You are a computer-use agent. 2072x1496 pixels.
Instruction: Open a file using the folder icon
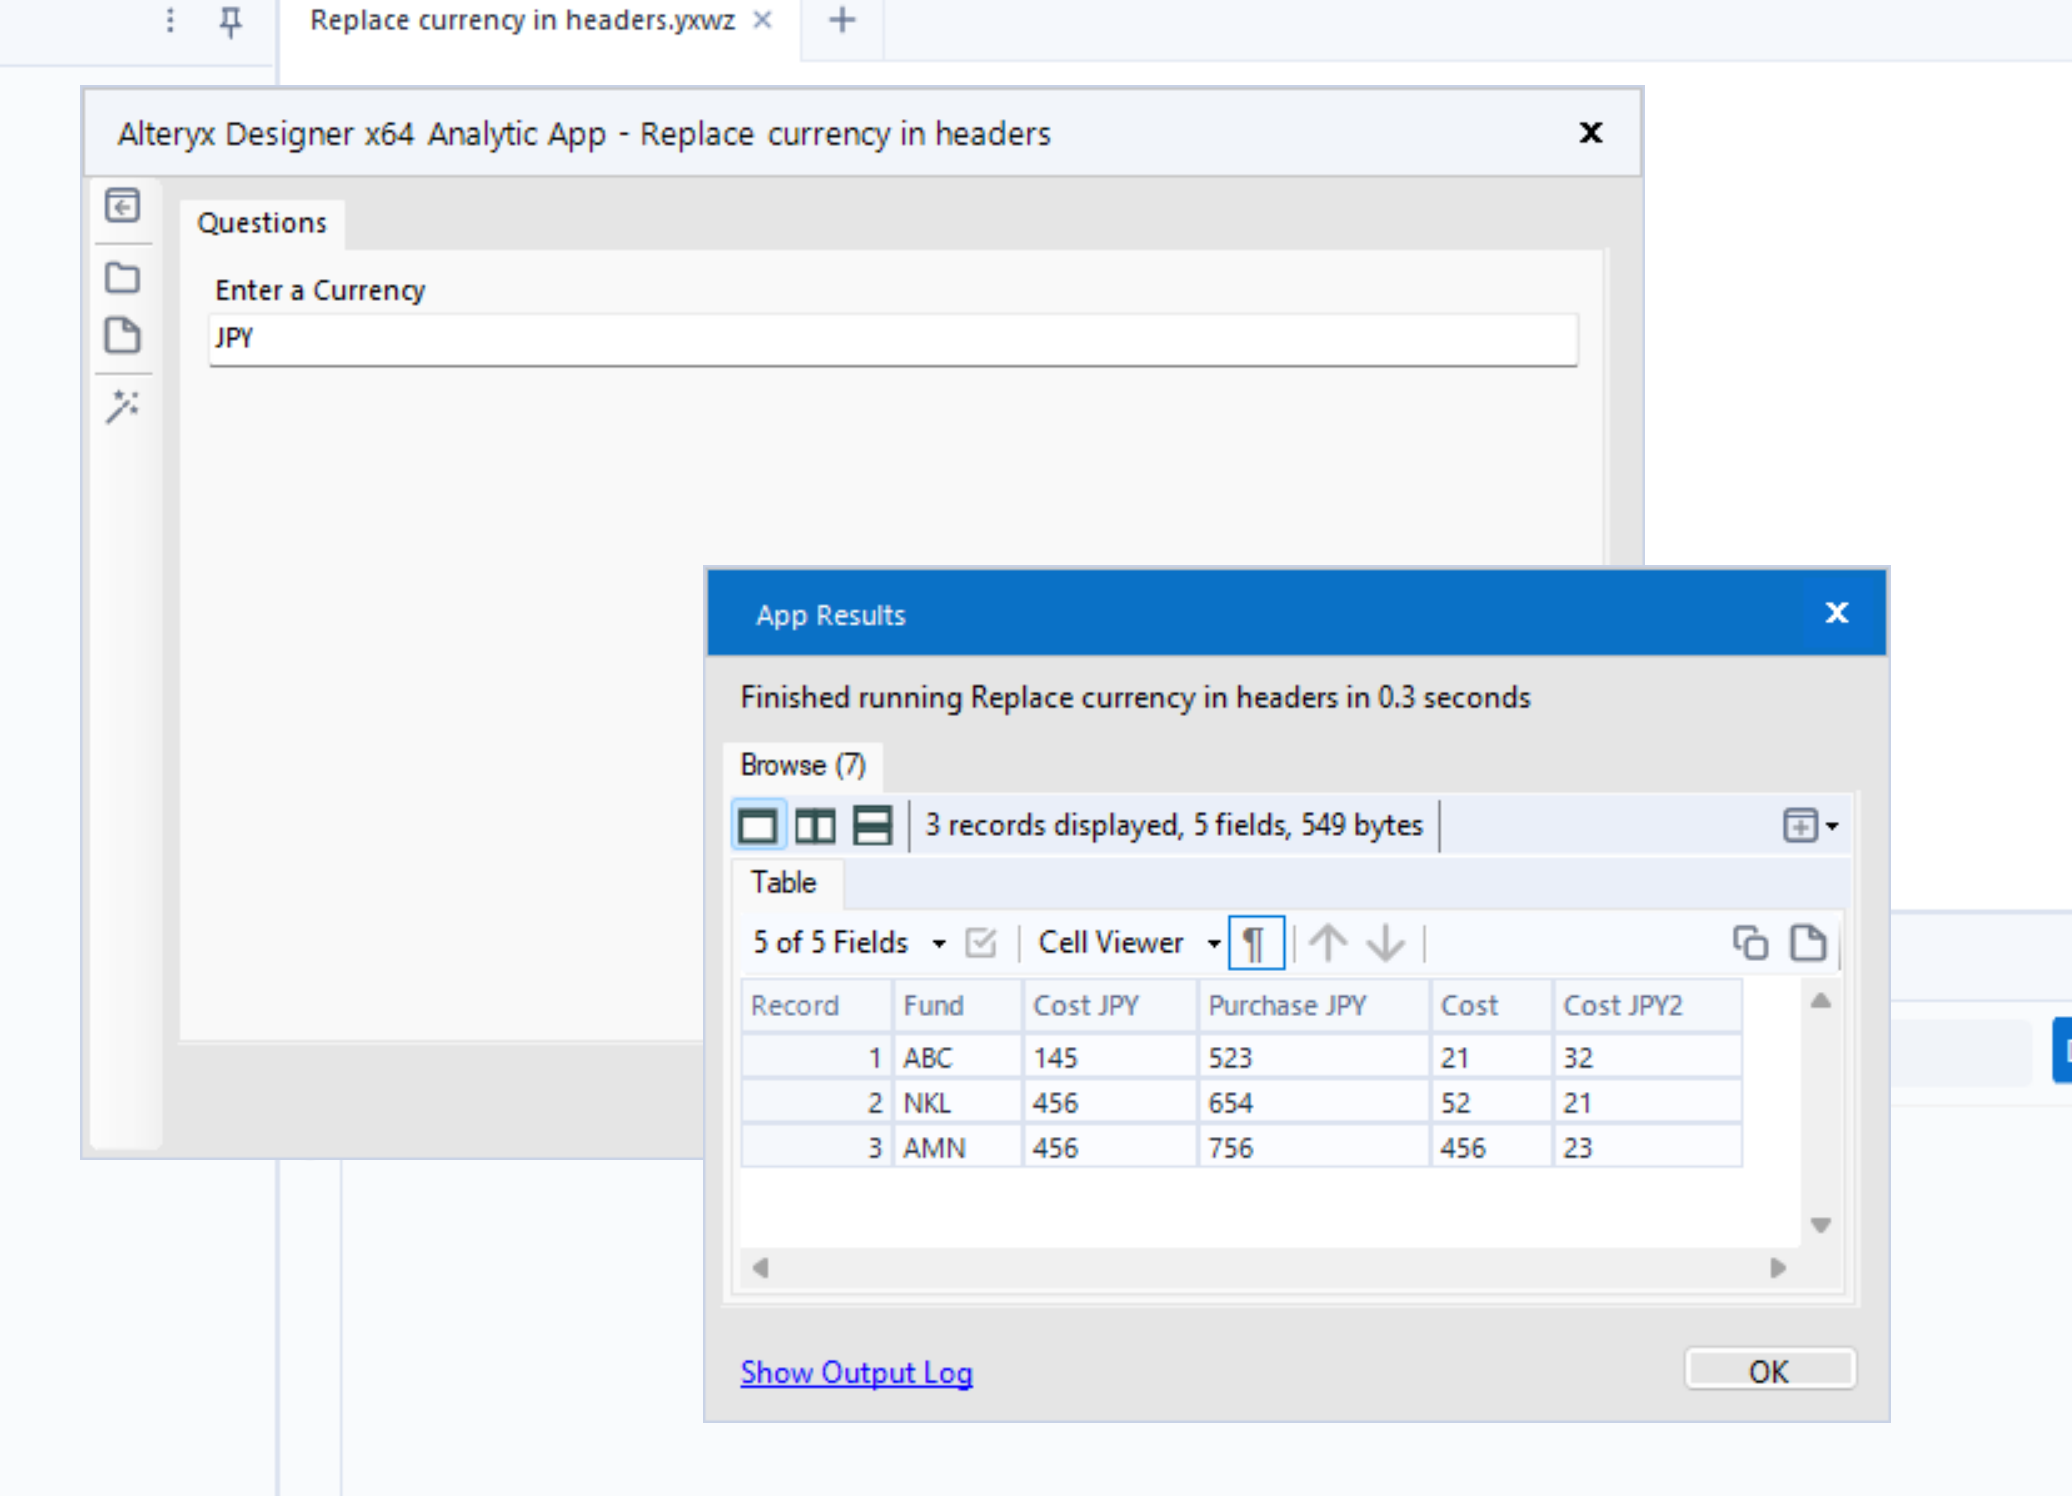click(122, 278)
